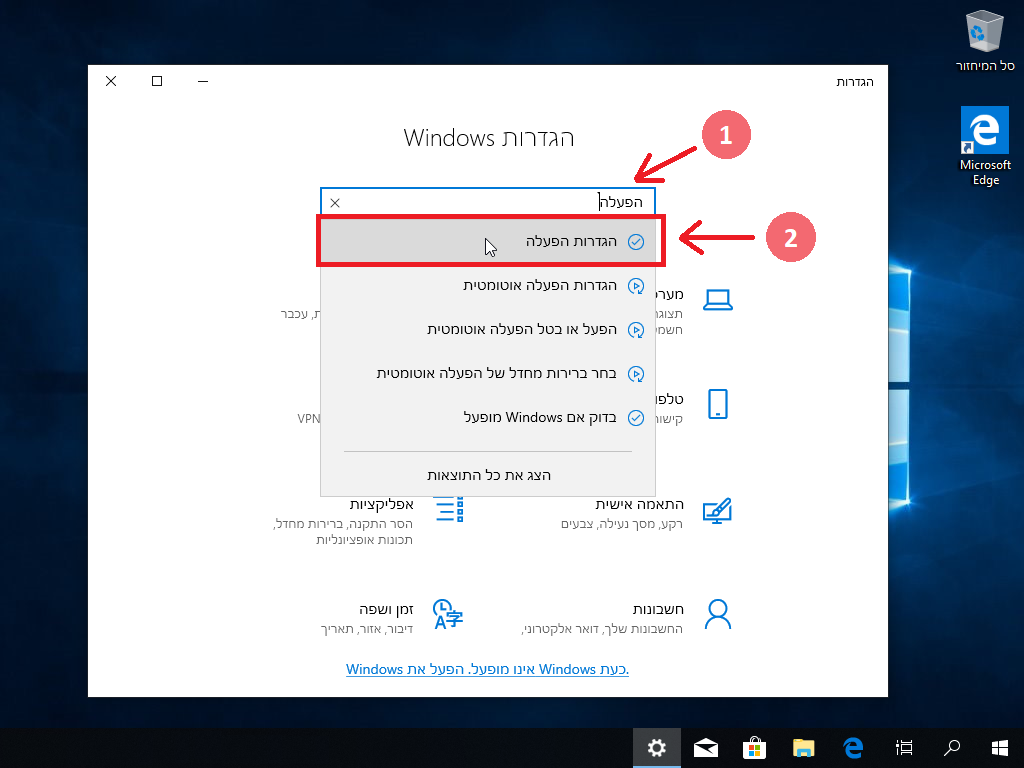The width and height of the screenshot is (1024, 768).
Task: Click the דיבור, אזור, תאריך description
Action: click(x=367, y=629)
